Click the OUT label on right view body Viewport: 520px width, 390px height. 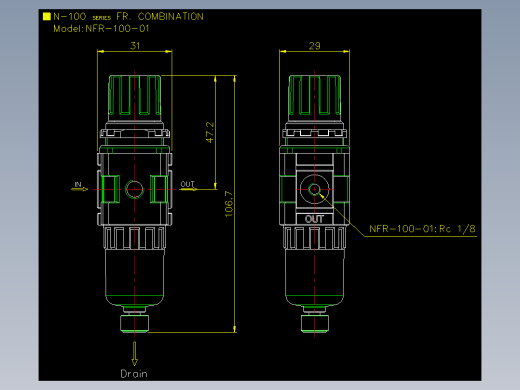(314, 219)
